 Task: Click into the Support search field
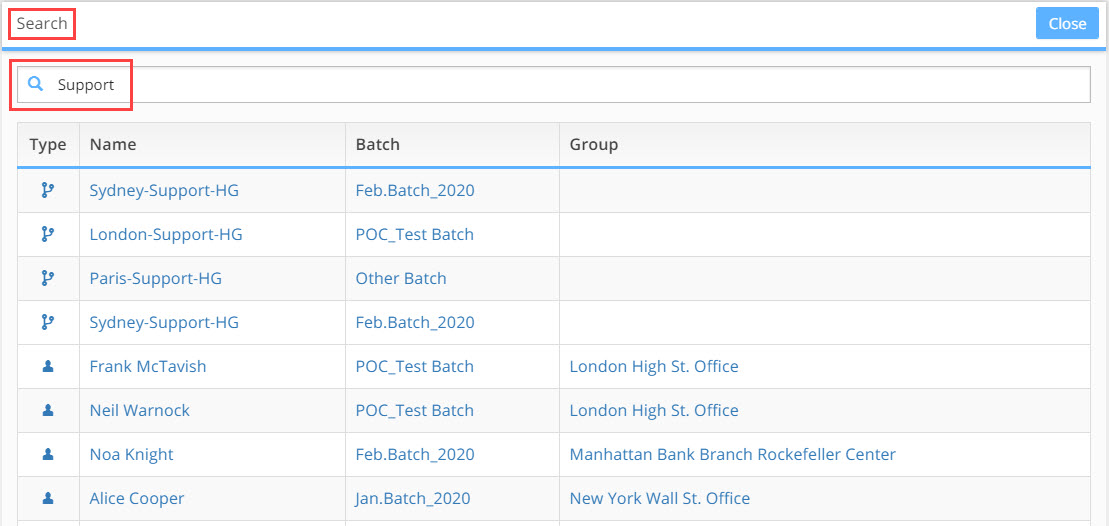[x=554, y=85]
